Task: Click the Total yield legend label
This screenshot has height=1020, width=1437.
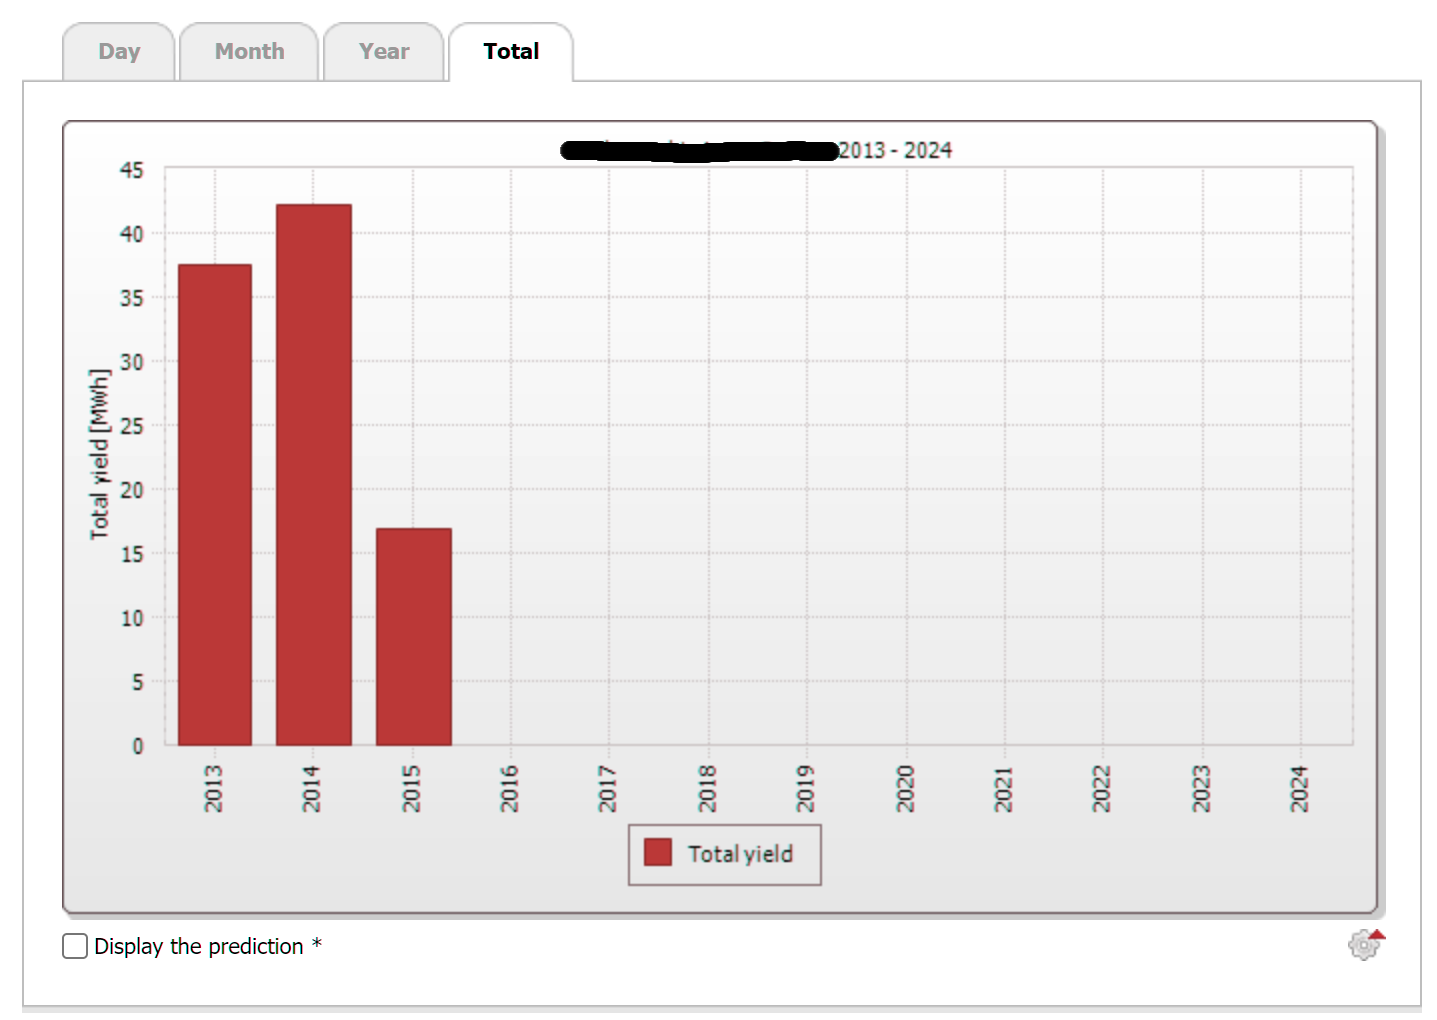Action: pyautogui.click(x=740, y=854)
